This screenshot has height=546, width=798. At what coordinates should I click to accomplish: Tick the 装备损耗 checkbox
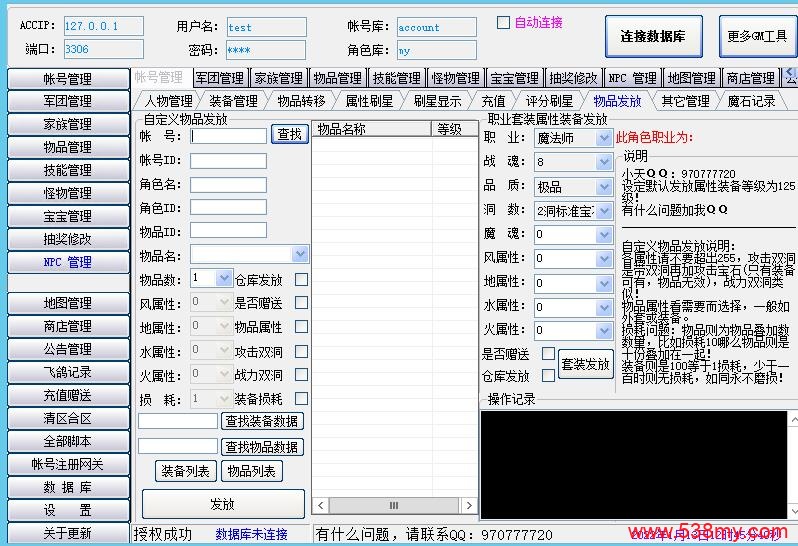pyautogui.click(x=301, y=398)
